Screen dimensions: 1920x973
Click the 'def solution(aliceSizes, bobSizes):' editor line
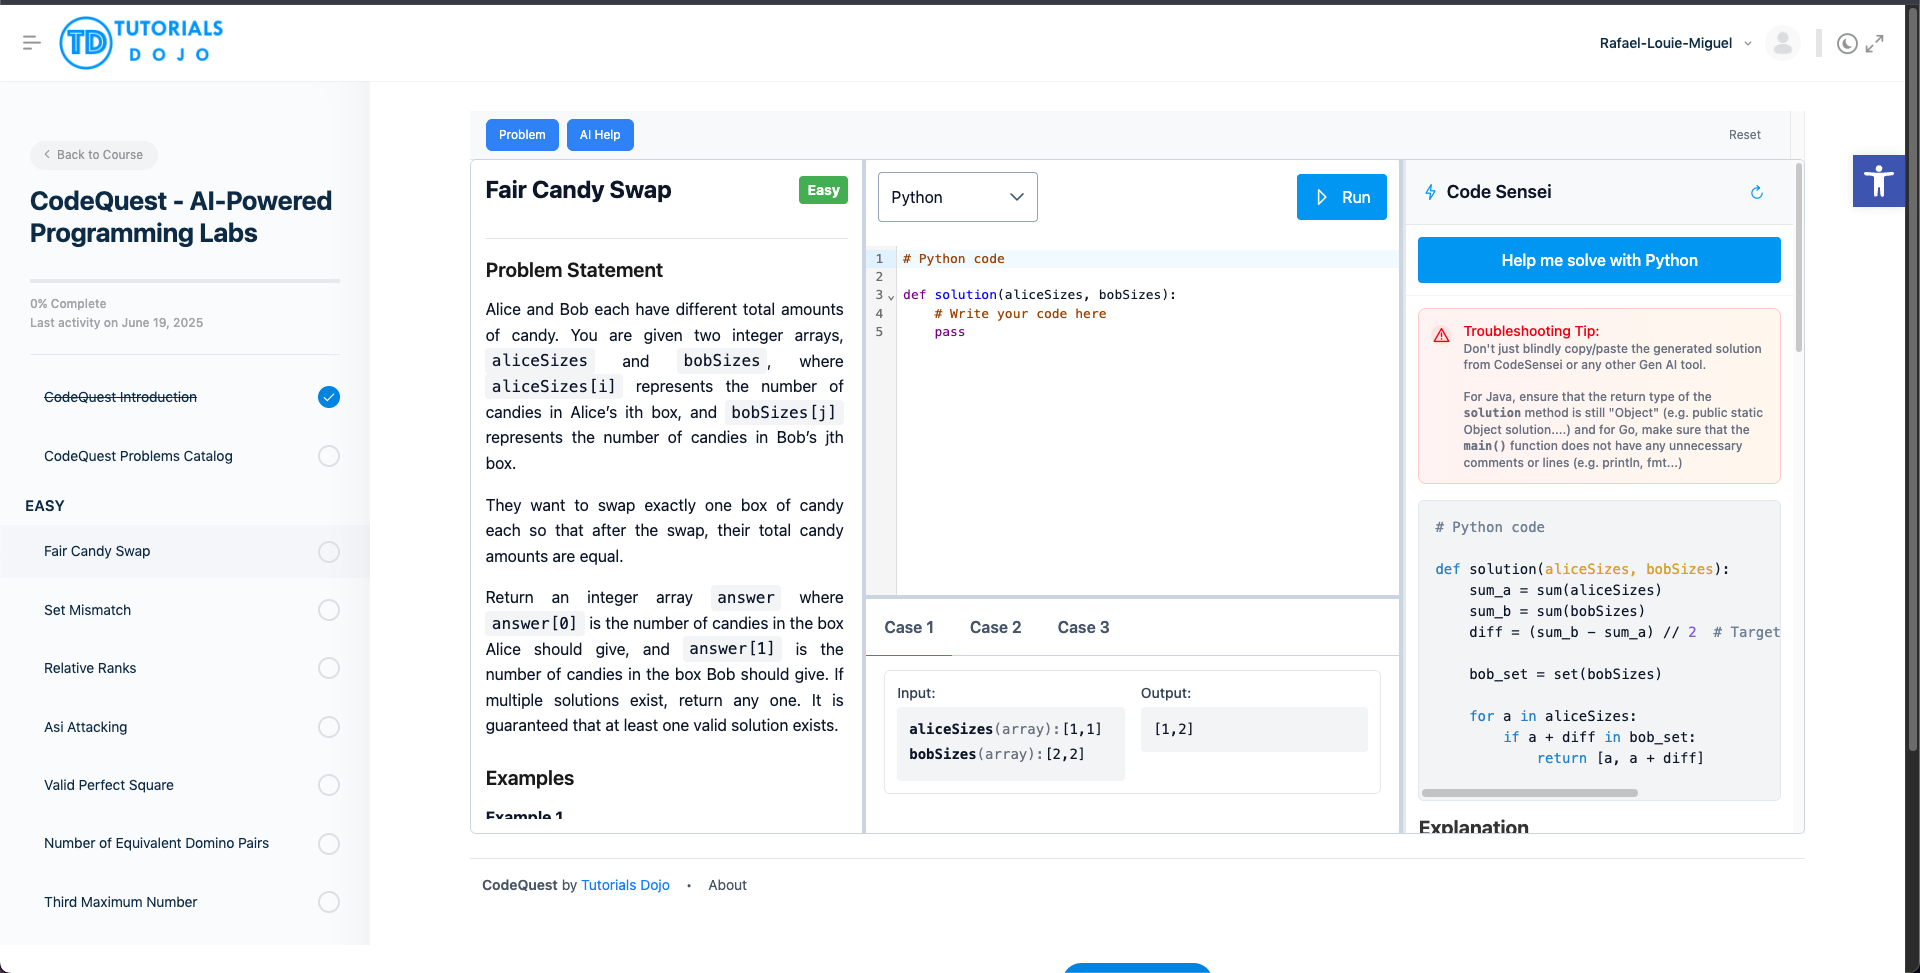(1039, 295)
